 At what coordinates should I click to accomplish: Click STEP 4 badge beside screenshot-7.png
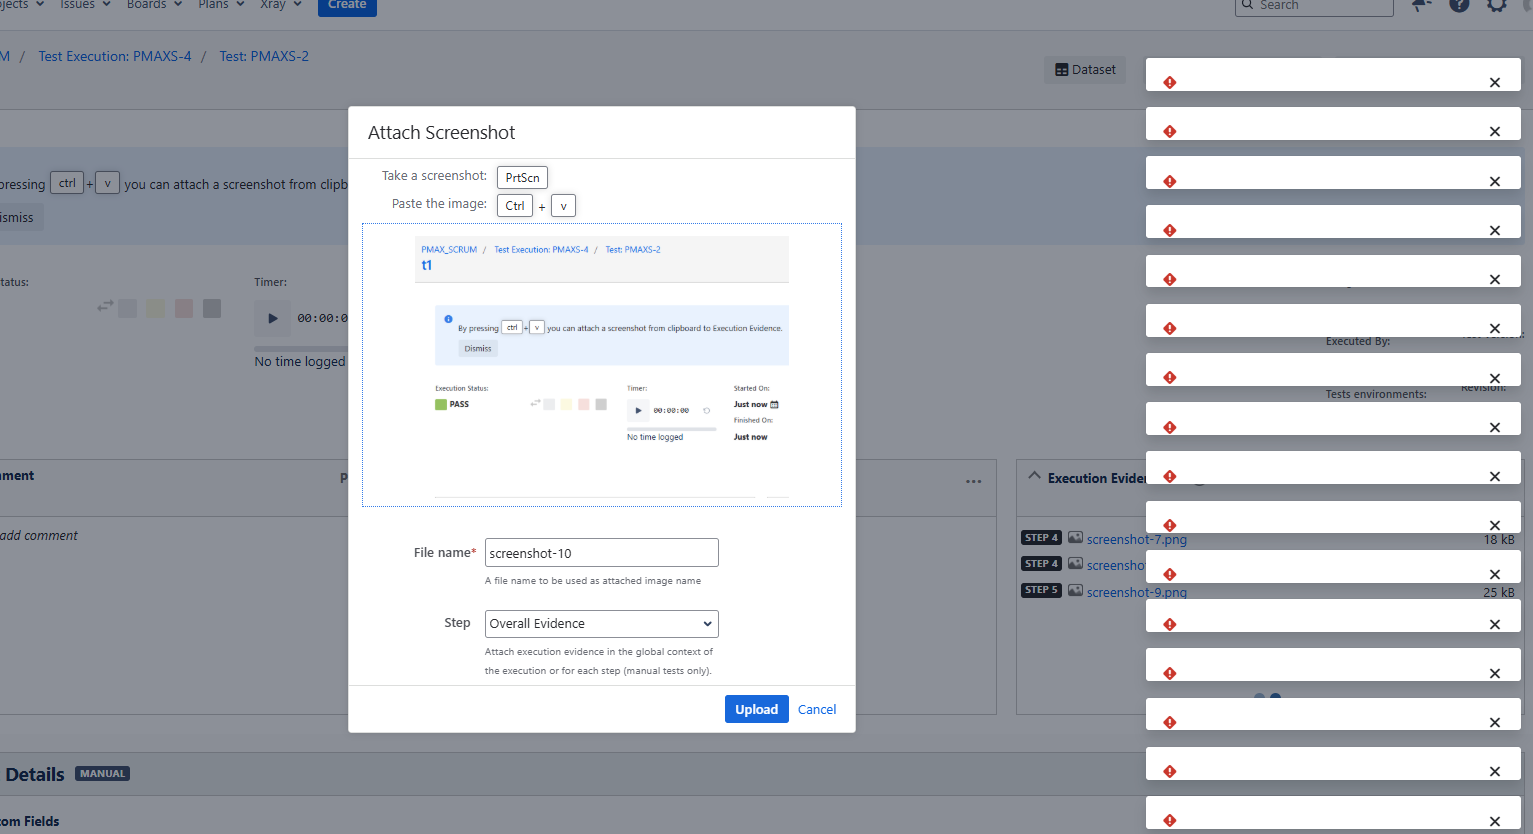pyautogui.click(x=1041, y=538)
